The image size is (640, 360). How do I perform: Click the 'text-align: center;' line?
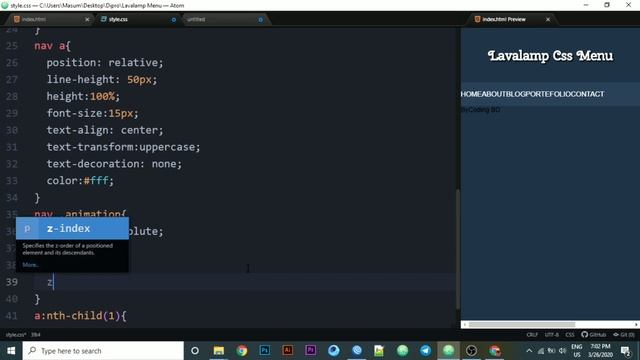tap(104, 130)
